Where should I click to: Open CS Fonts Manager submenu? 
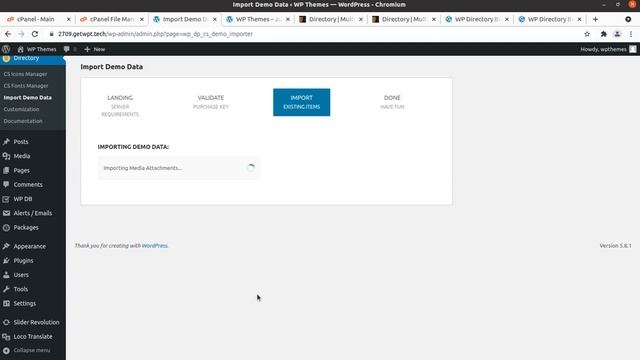click(26, 86)
